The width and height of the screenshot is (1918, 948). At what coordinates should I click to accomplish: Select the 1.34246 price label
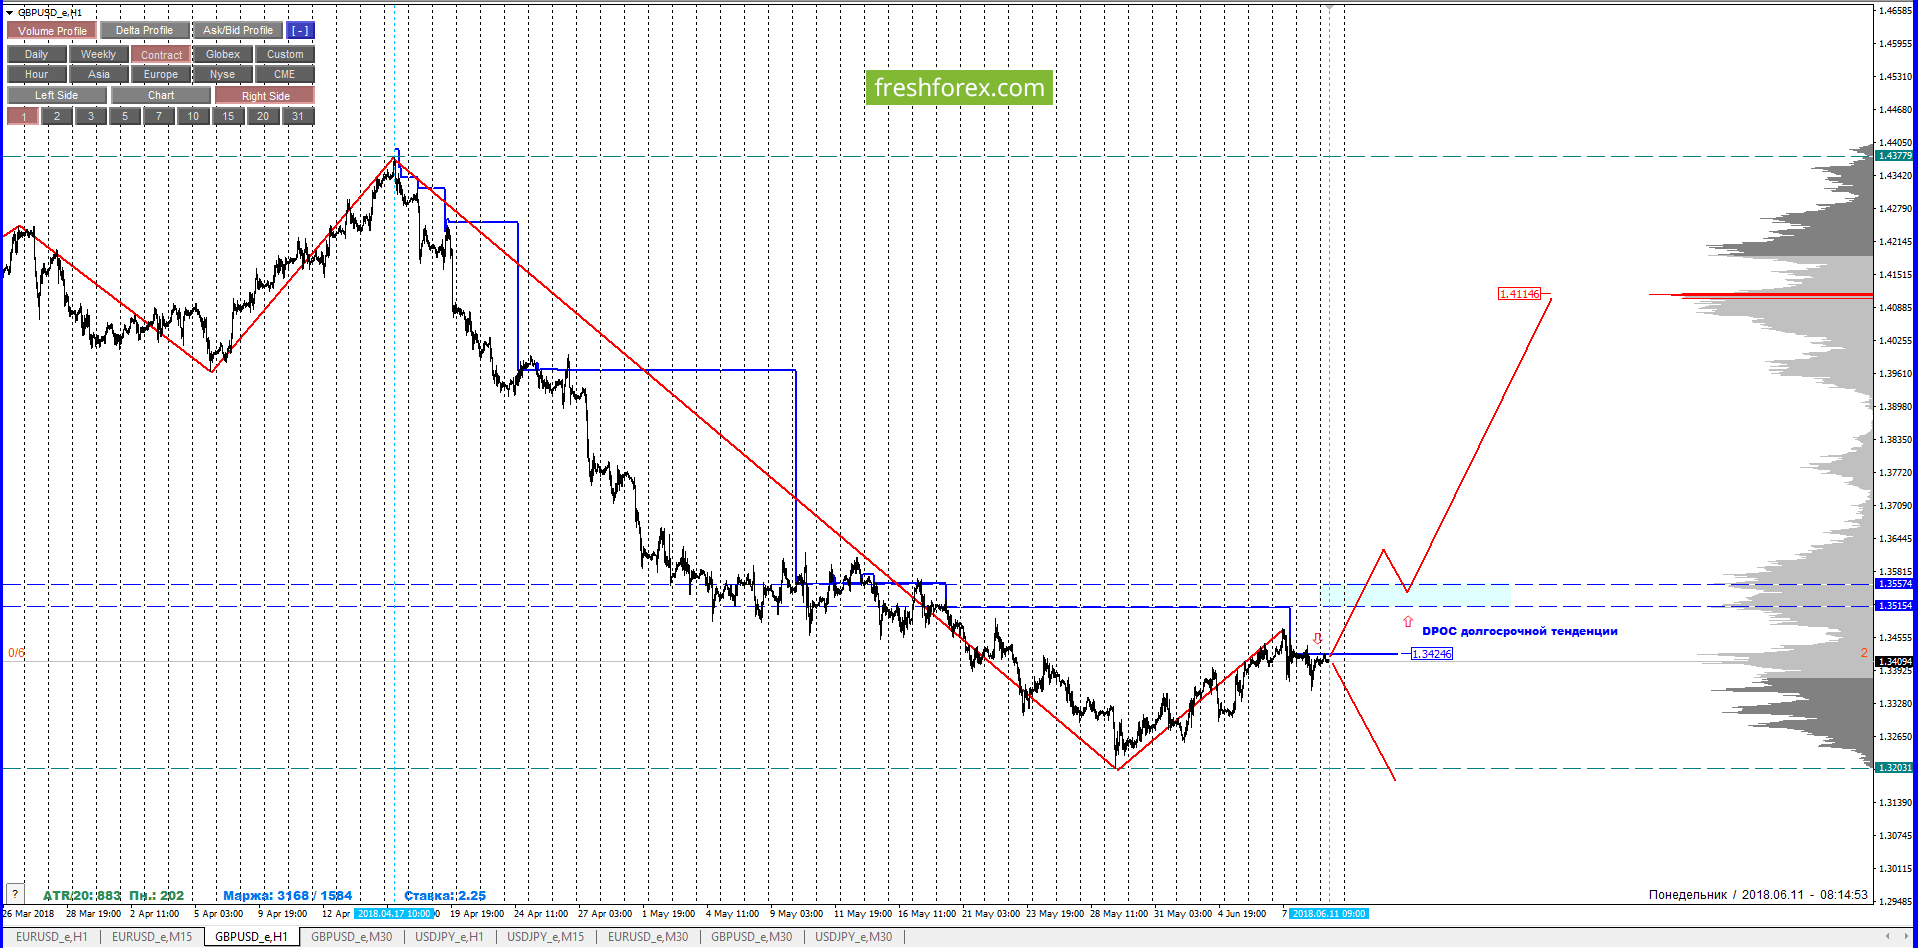[1431, 654]
